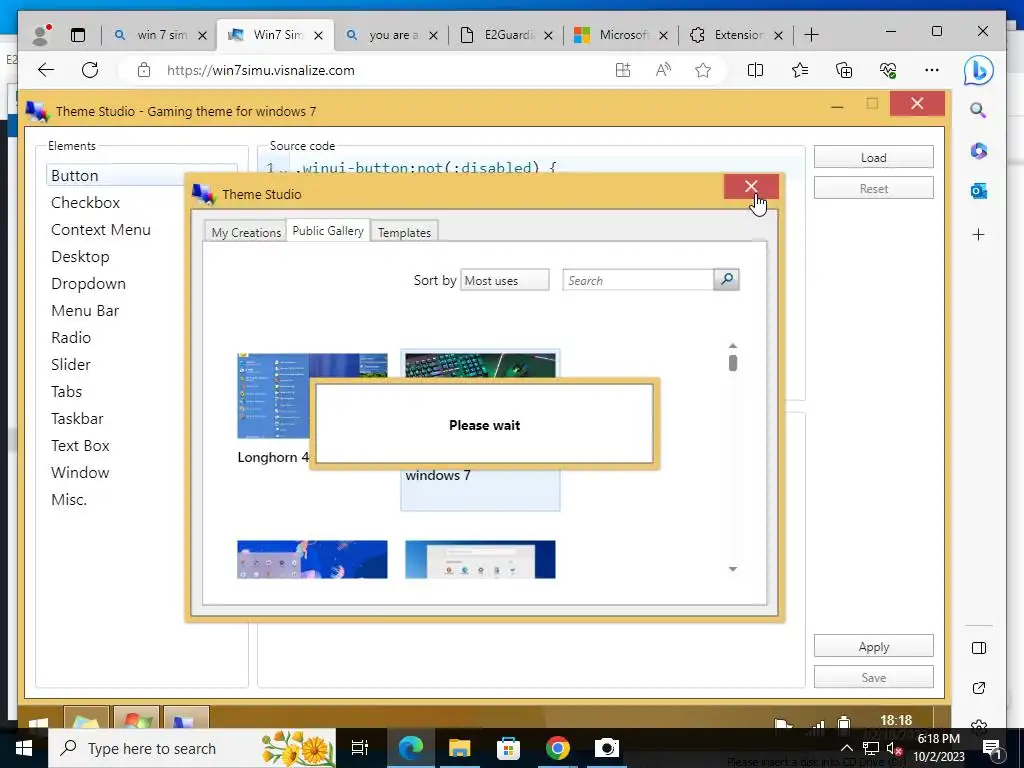This screenshot has height=768, width=1024.
Task: Open the Collections icon
Action: [844, 70]
